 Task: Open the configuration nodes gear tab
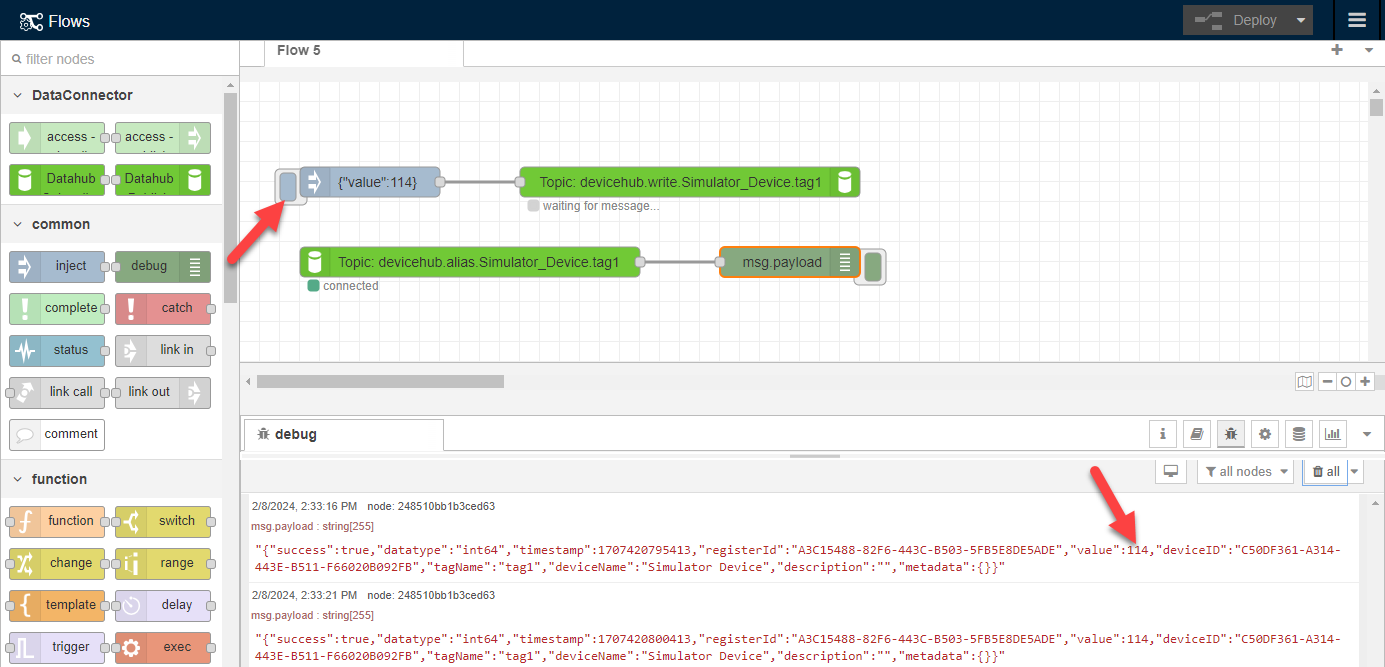tap(1265, 434)
